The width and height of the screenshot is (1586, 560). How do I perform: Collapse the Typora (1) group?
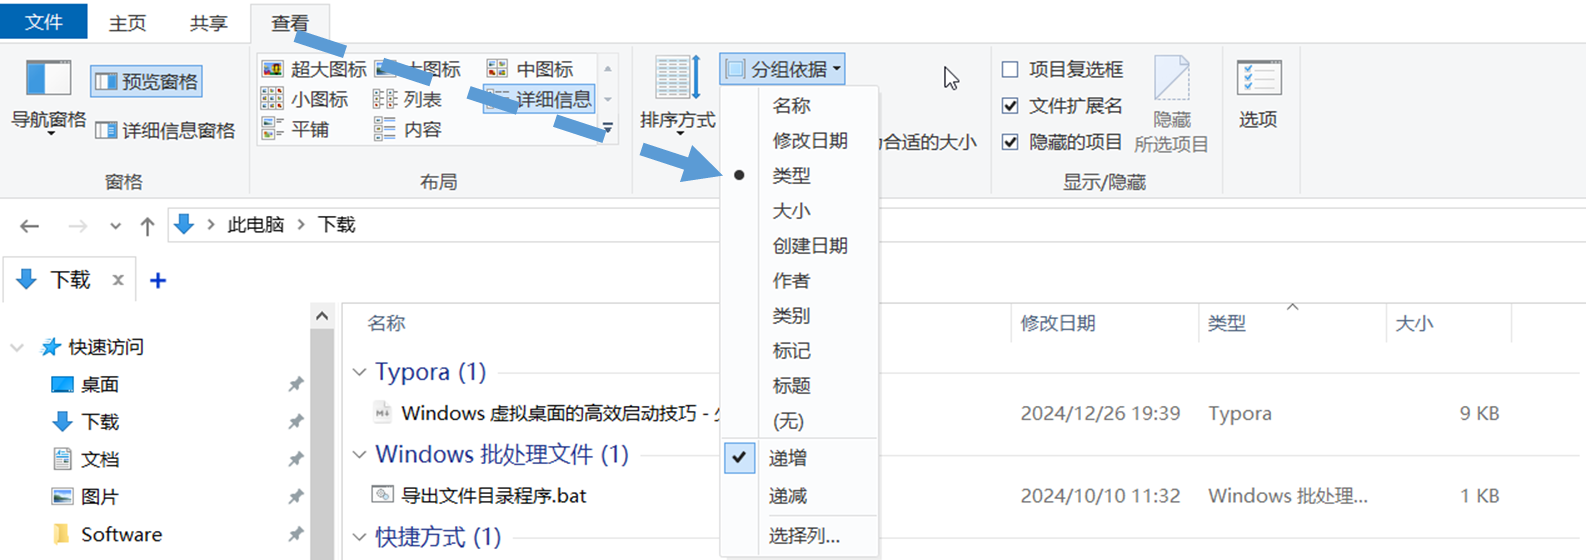click(x=360, y=372)
